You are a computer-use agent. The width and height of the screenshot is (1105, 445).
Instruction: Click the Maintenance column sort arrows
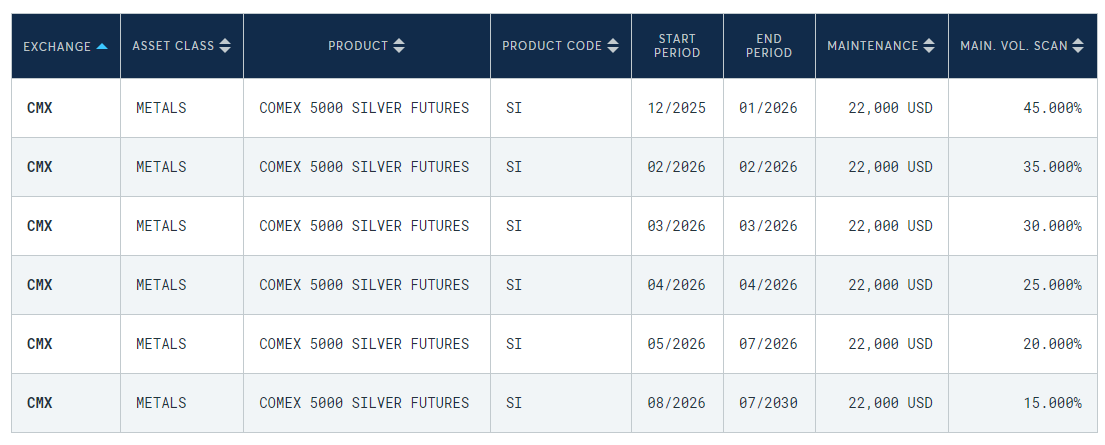pos(930,46)
